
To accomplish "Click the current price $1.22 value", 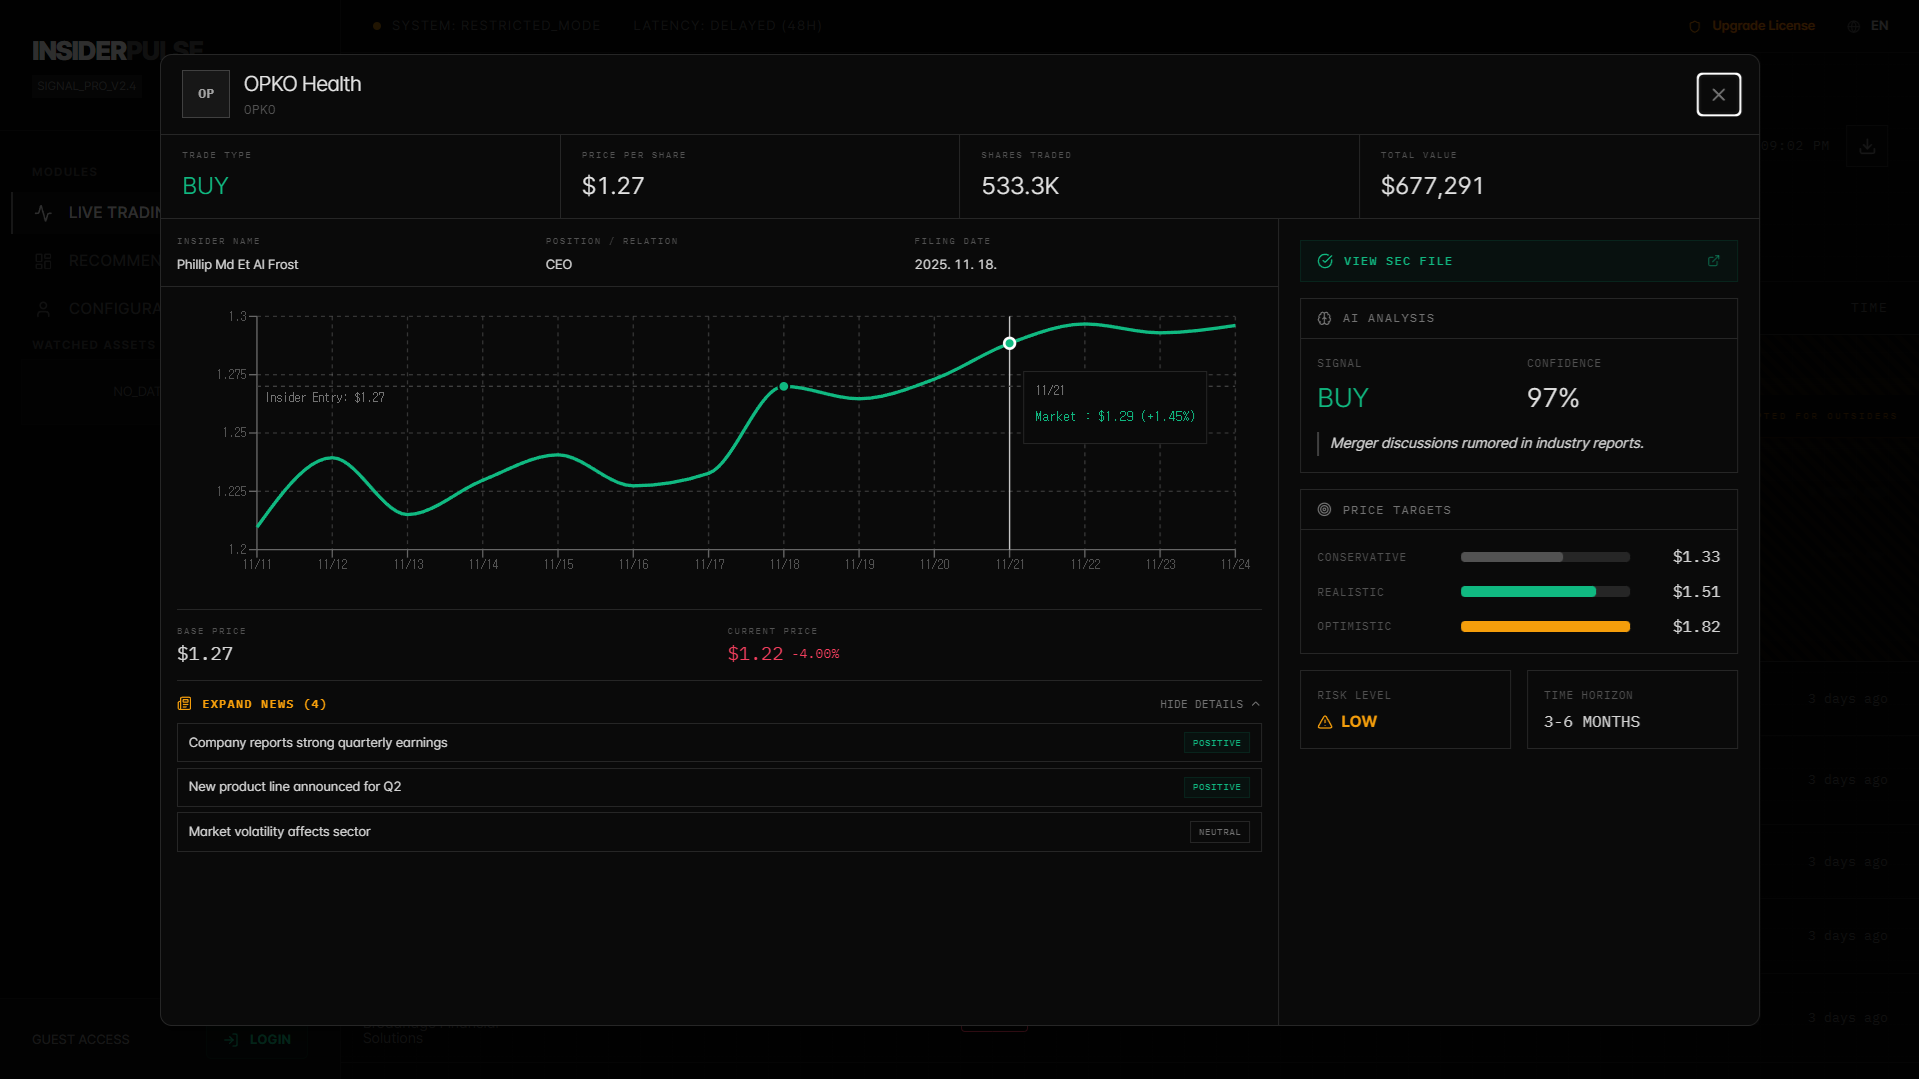I will [755, 654].
